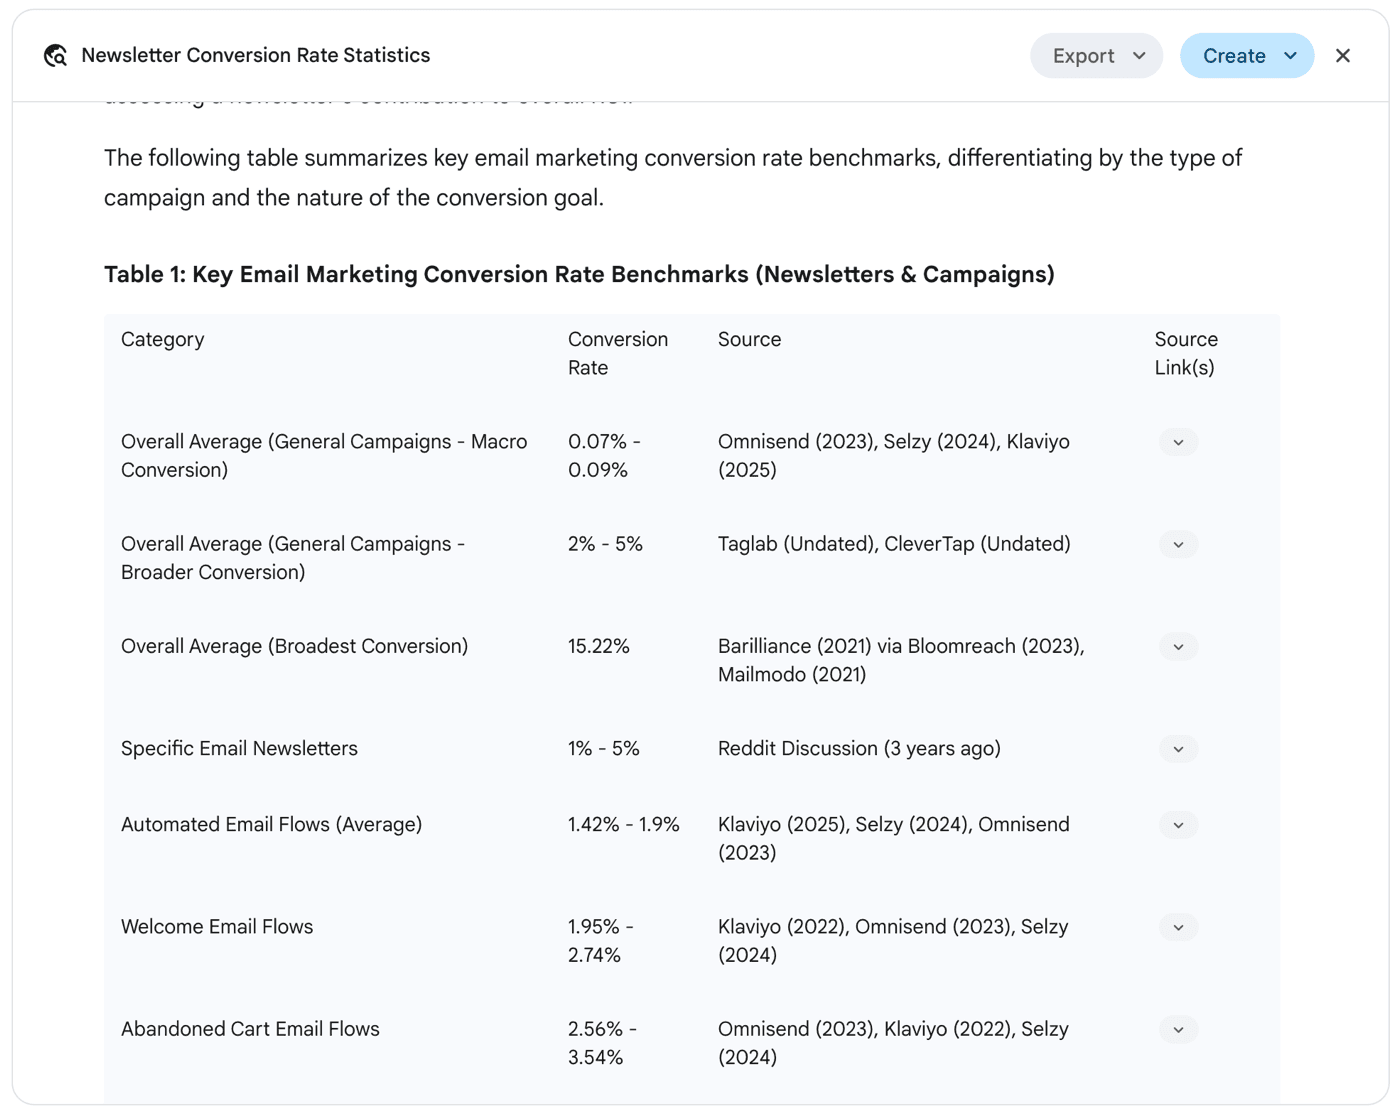Viewport: 1400px width, 1114px height.
Task: Click the Newsletter Conversion Rate Statistics title
Action: (256, 56)
